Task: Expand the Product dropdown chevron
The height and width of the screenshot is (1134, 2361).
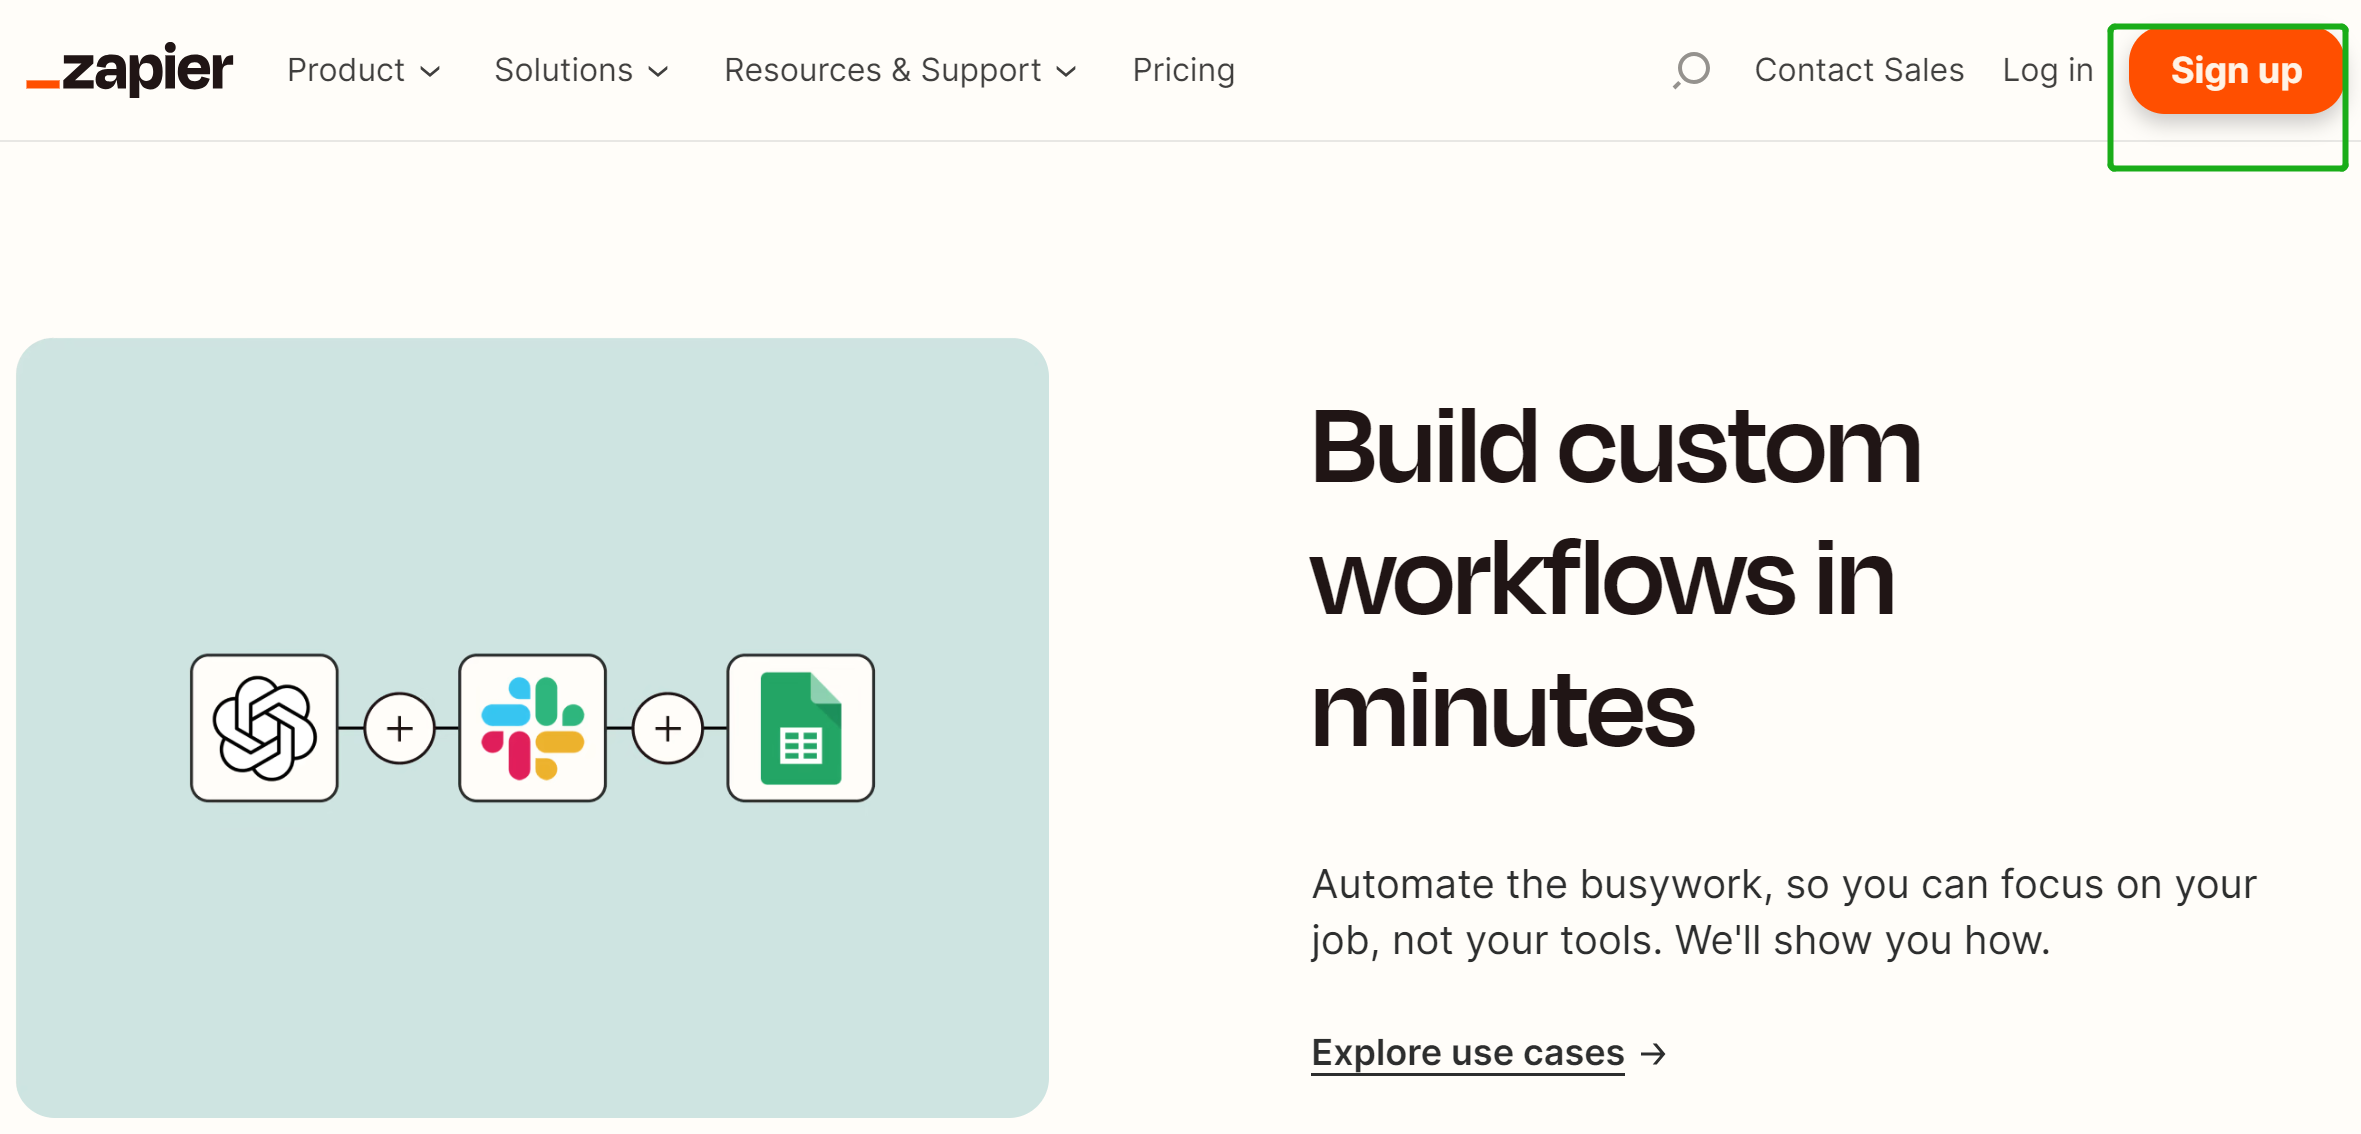Action: 431,72
